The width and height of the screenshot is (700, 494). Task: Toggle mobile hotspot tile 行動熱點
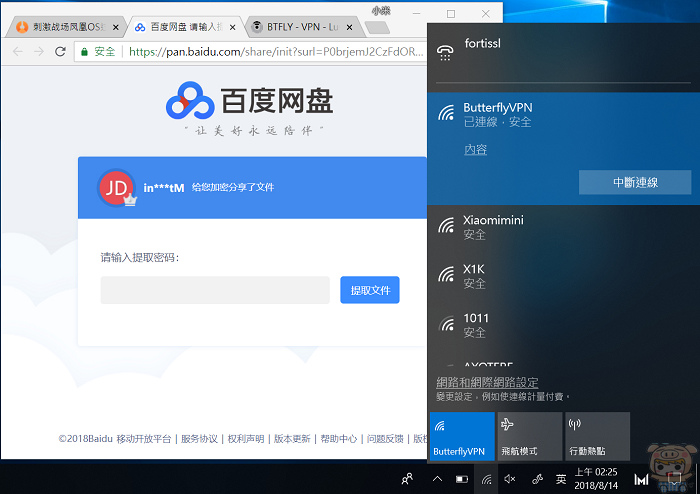point(597,436)
